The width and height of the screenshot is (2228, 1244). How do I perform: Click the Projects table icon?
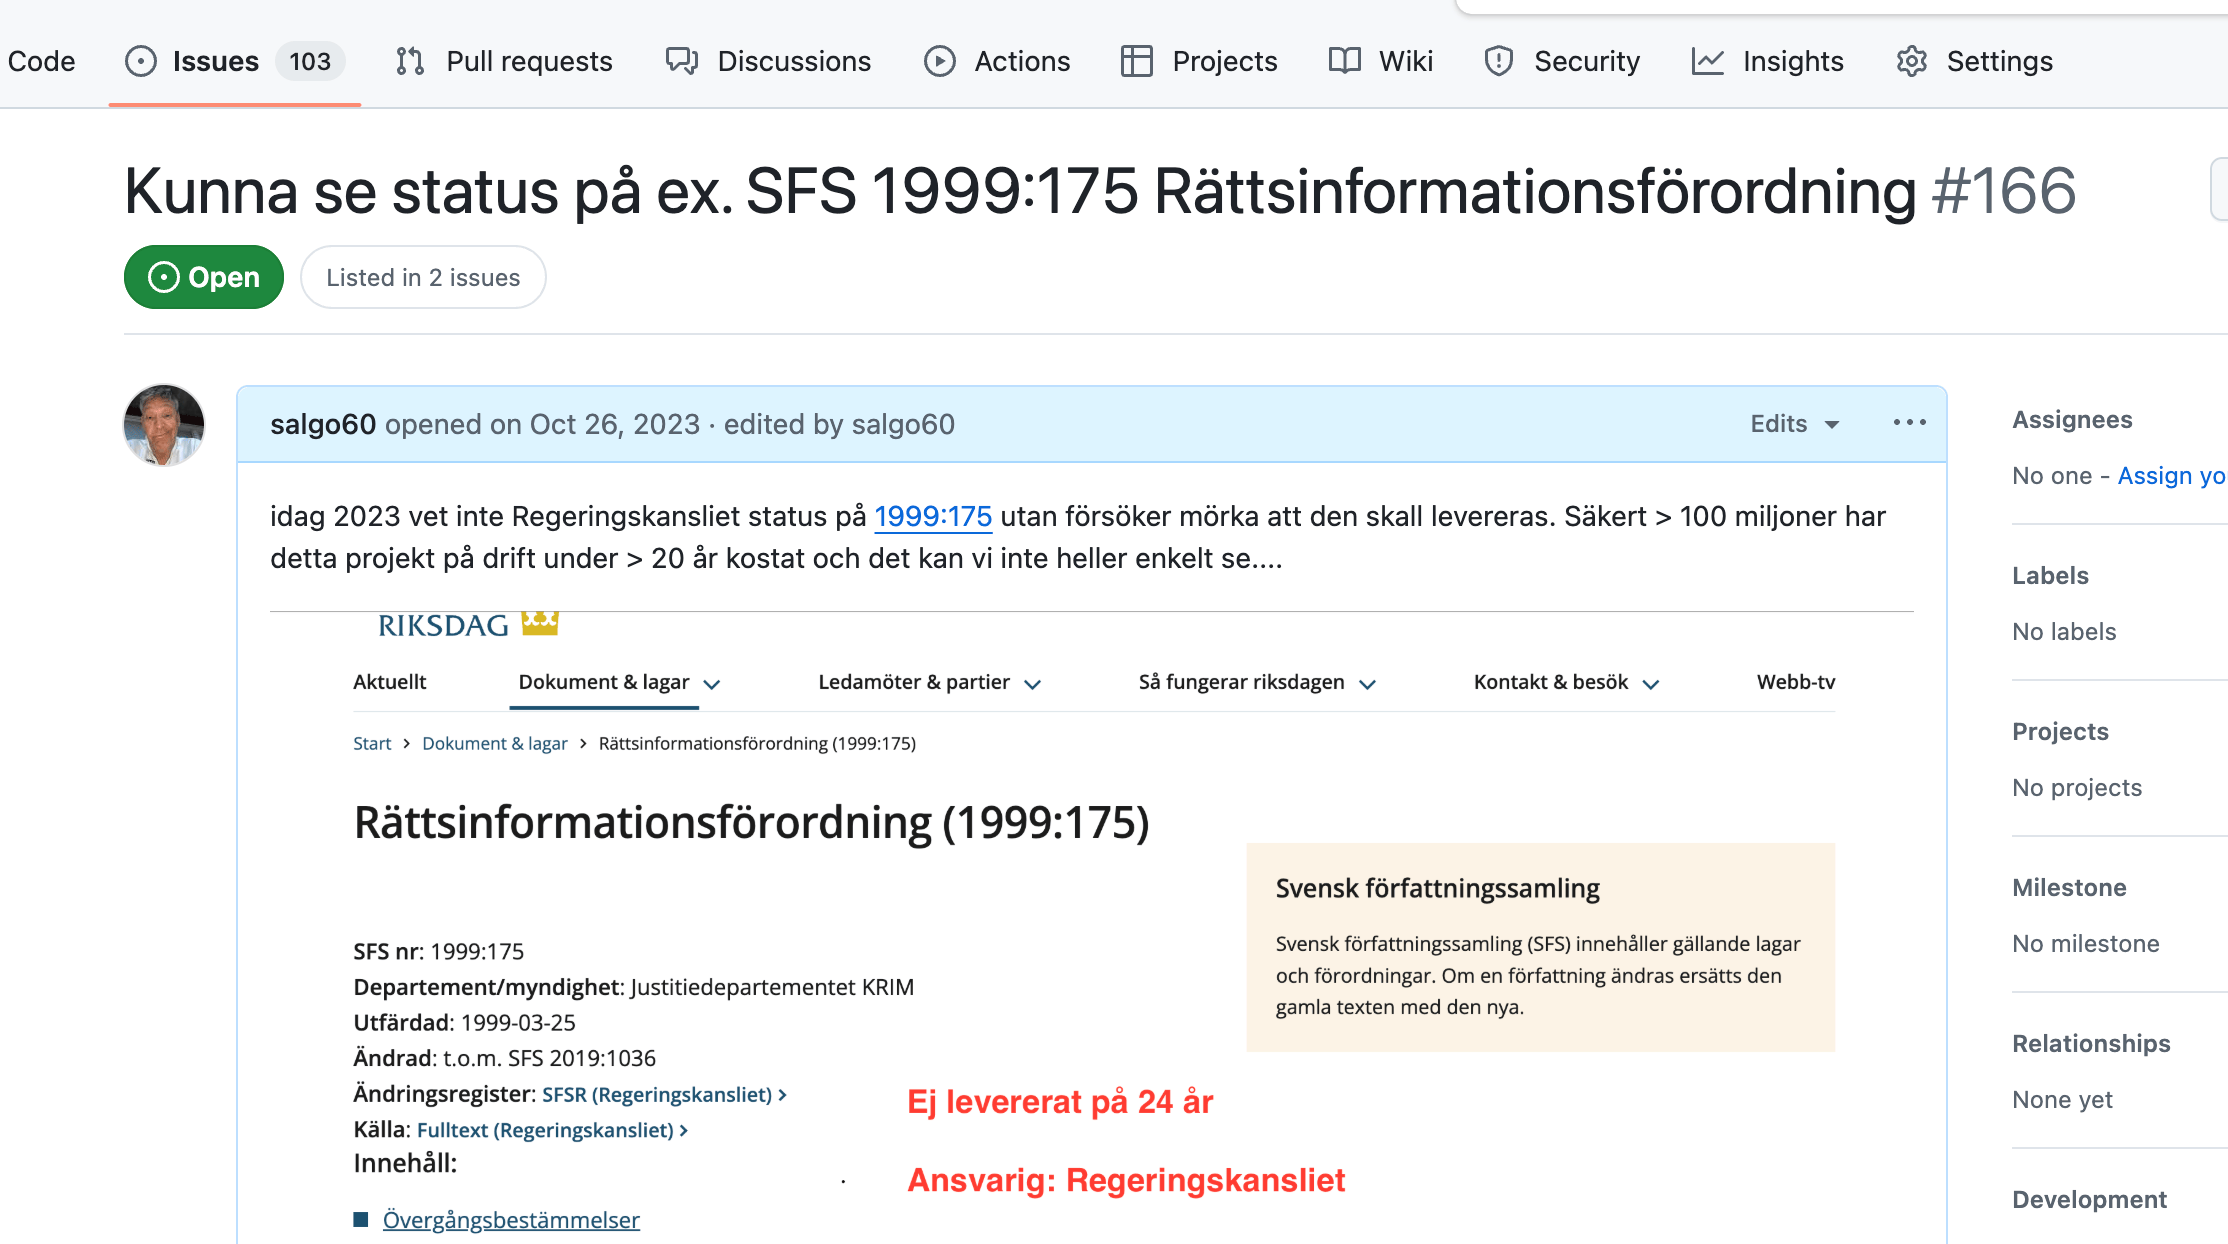tap(1137, 62)
